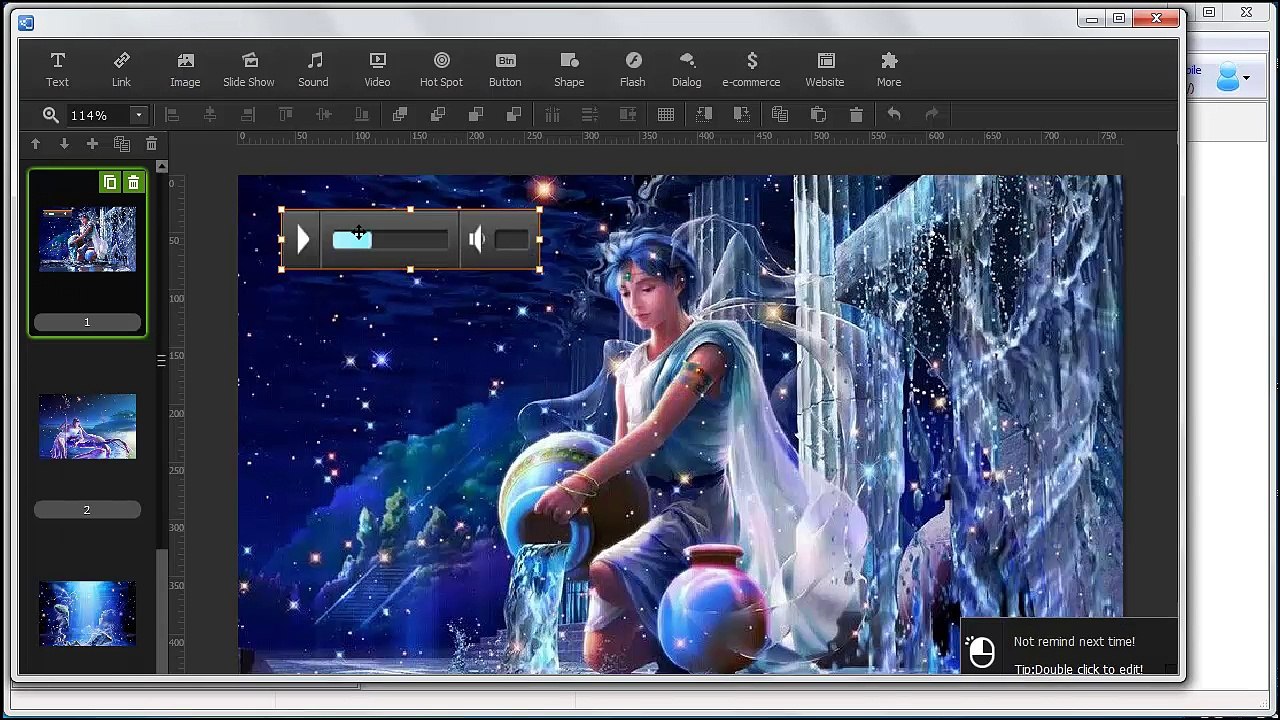Paste from clipboard in toolbar

(818, 115)
